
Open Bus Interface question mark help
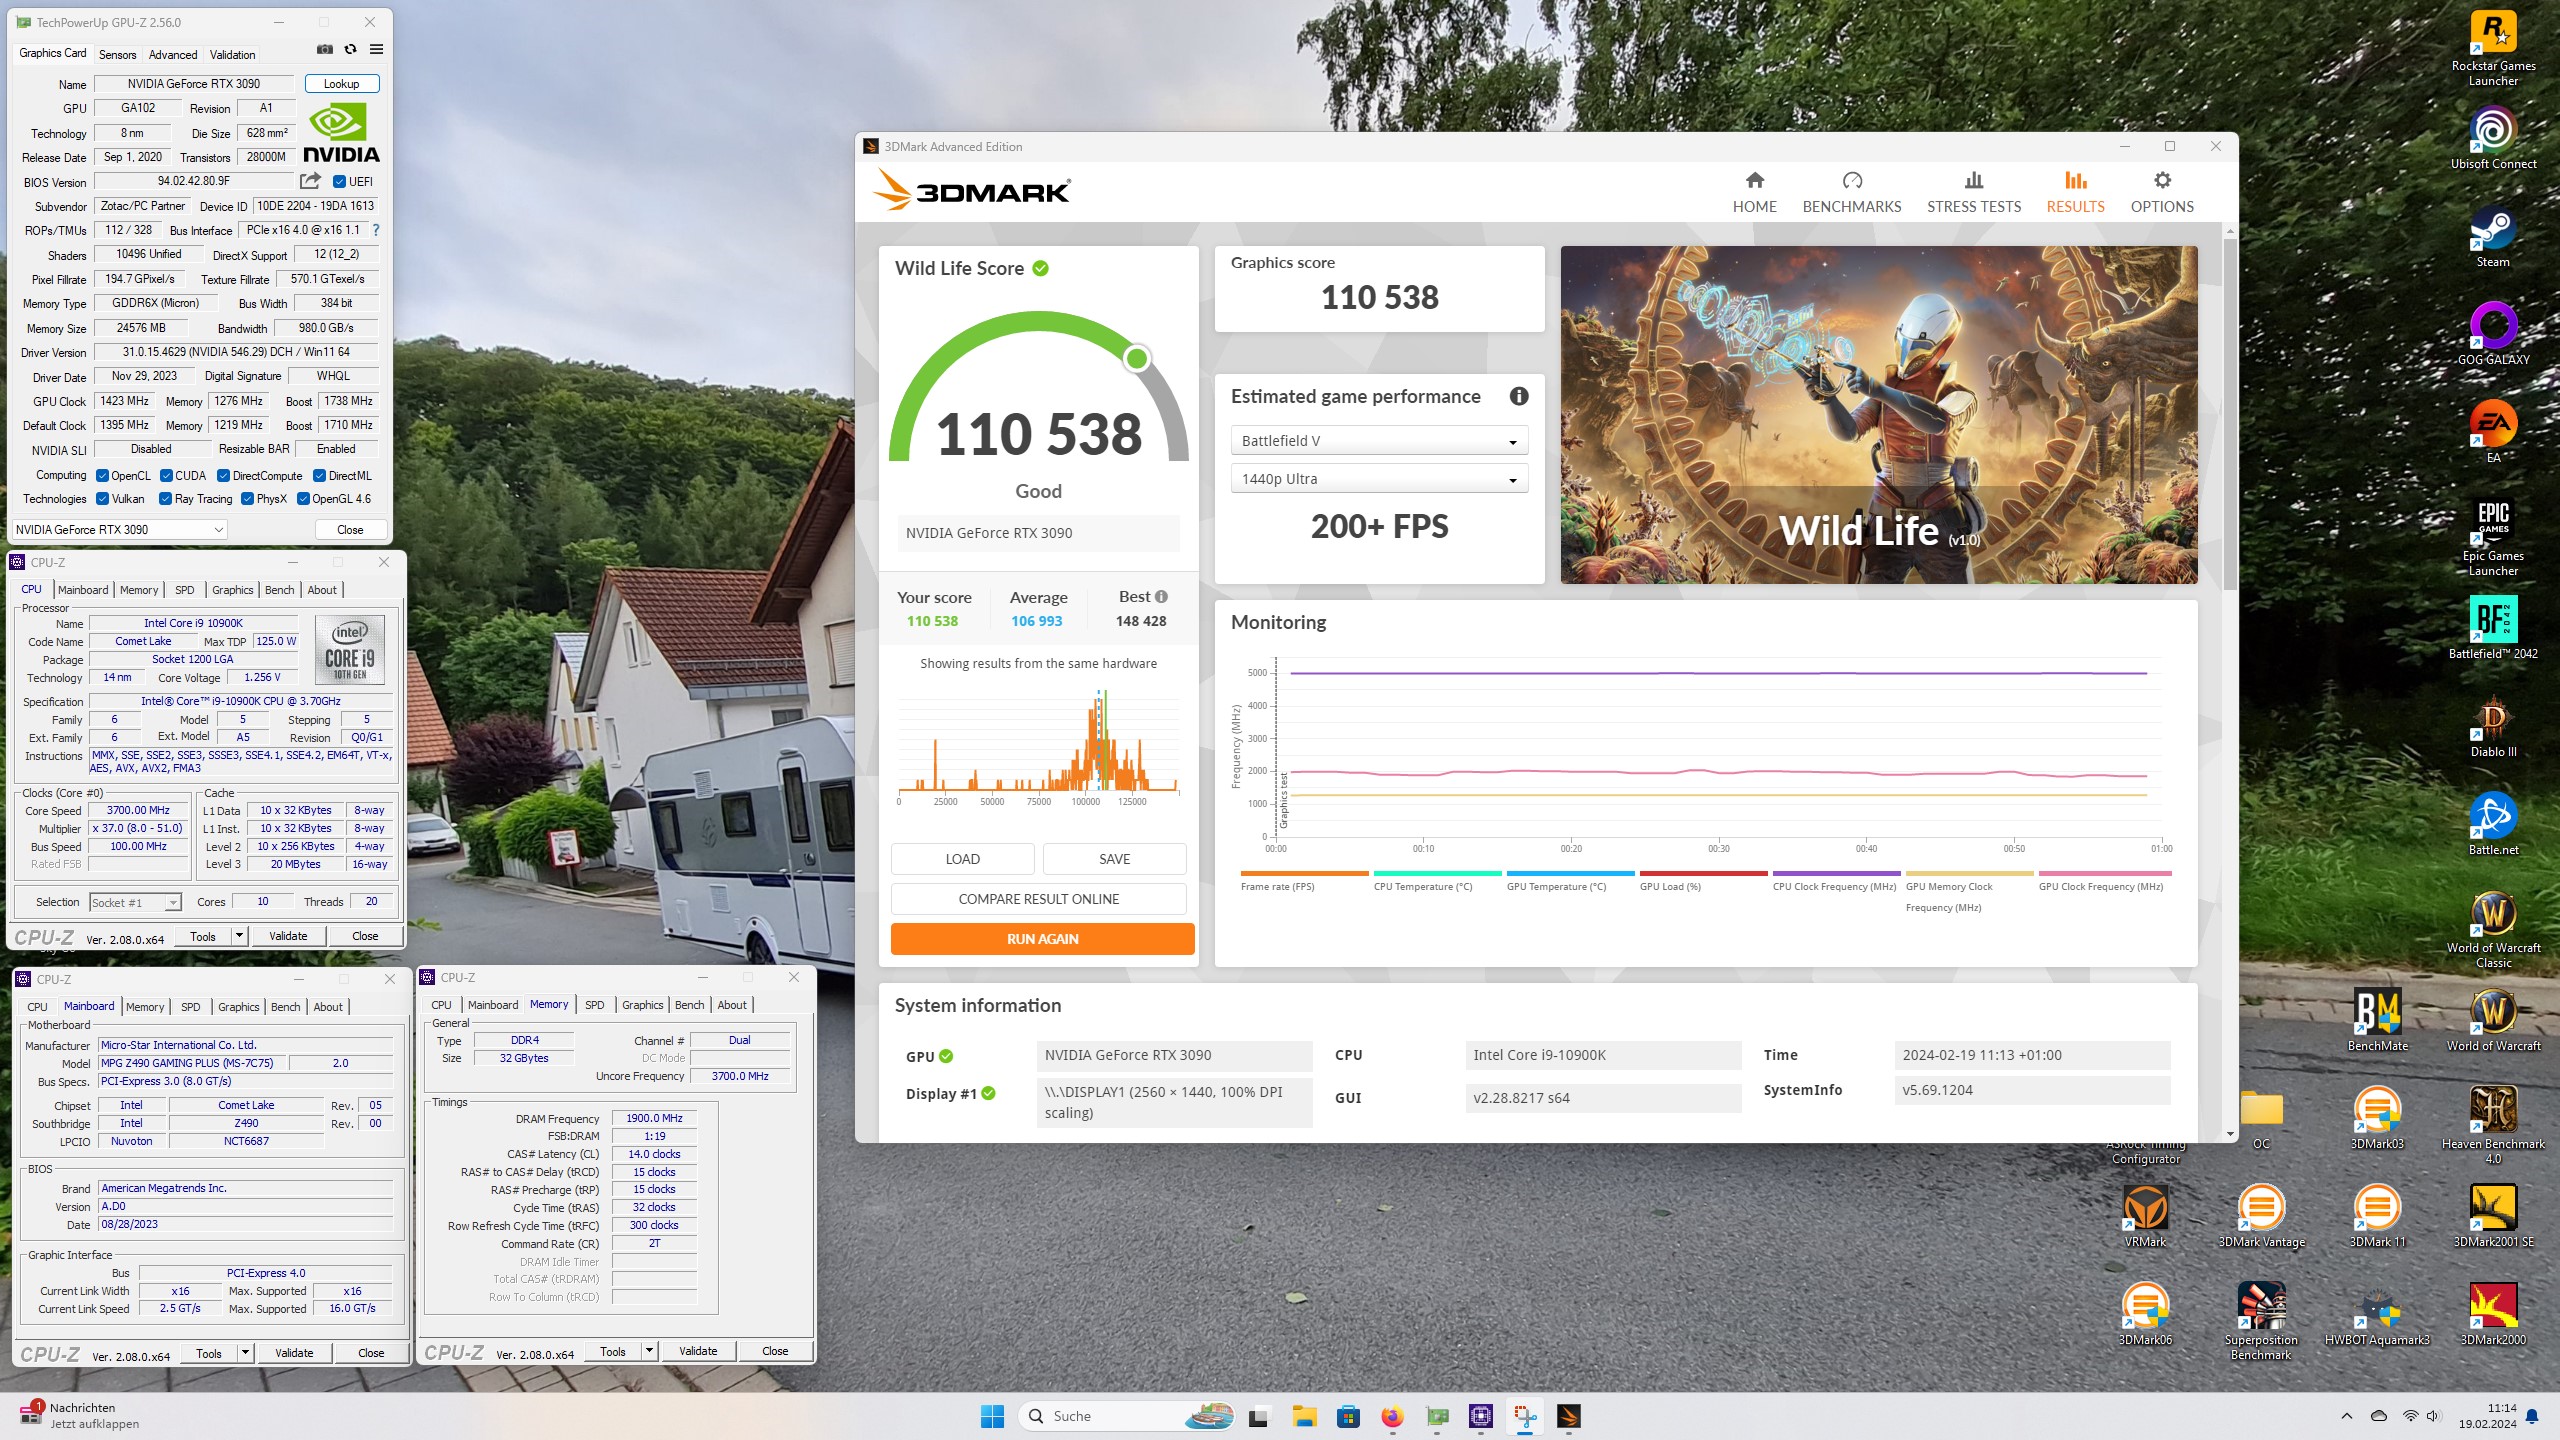point(376,230)
